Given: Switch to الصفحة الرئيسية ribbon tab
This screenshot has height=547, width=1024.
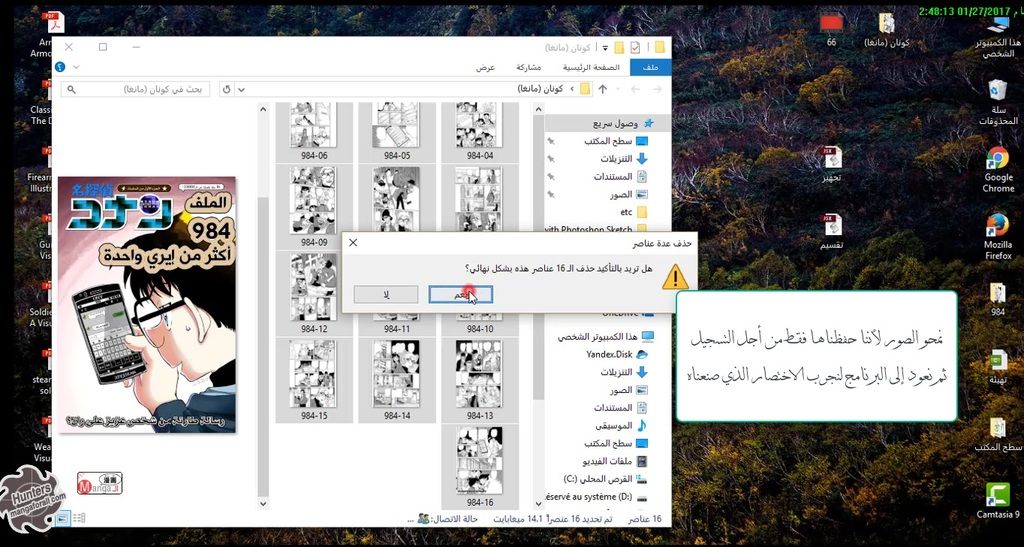Looking at the screenshot, I should click(592, 67).
